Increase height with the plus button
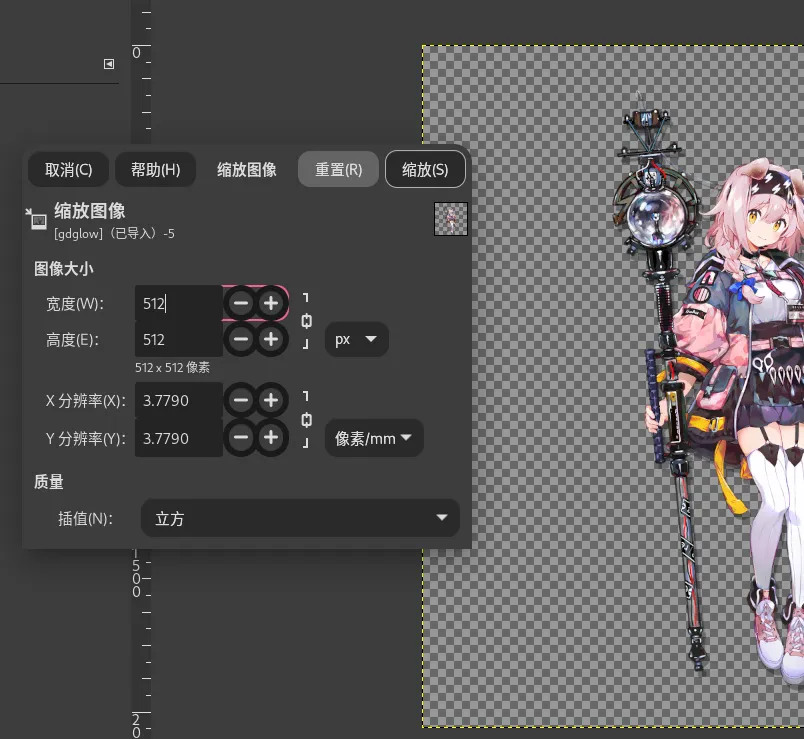The height and width of the screenshot is (739, 804). (271, 339)
